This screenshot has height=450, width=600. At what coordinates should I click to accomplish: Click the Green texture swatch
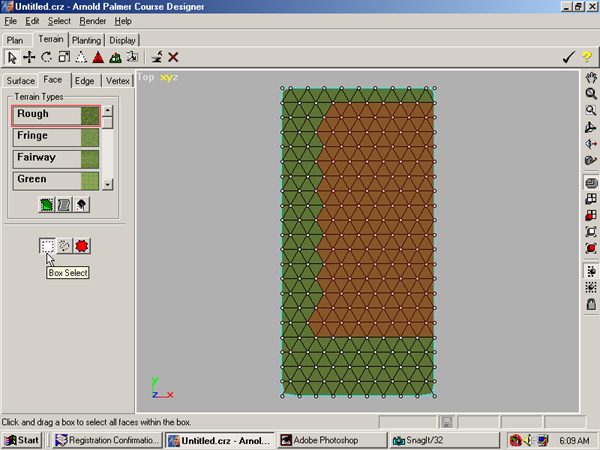pos(90,181)
